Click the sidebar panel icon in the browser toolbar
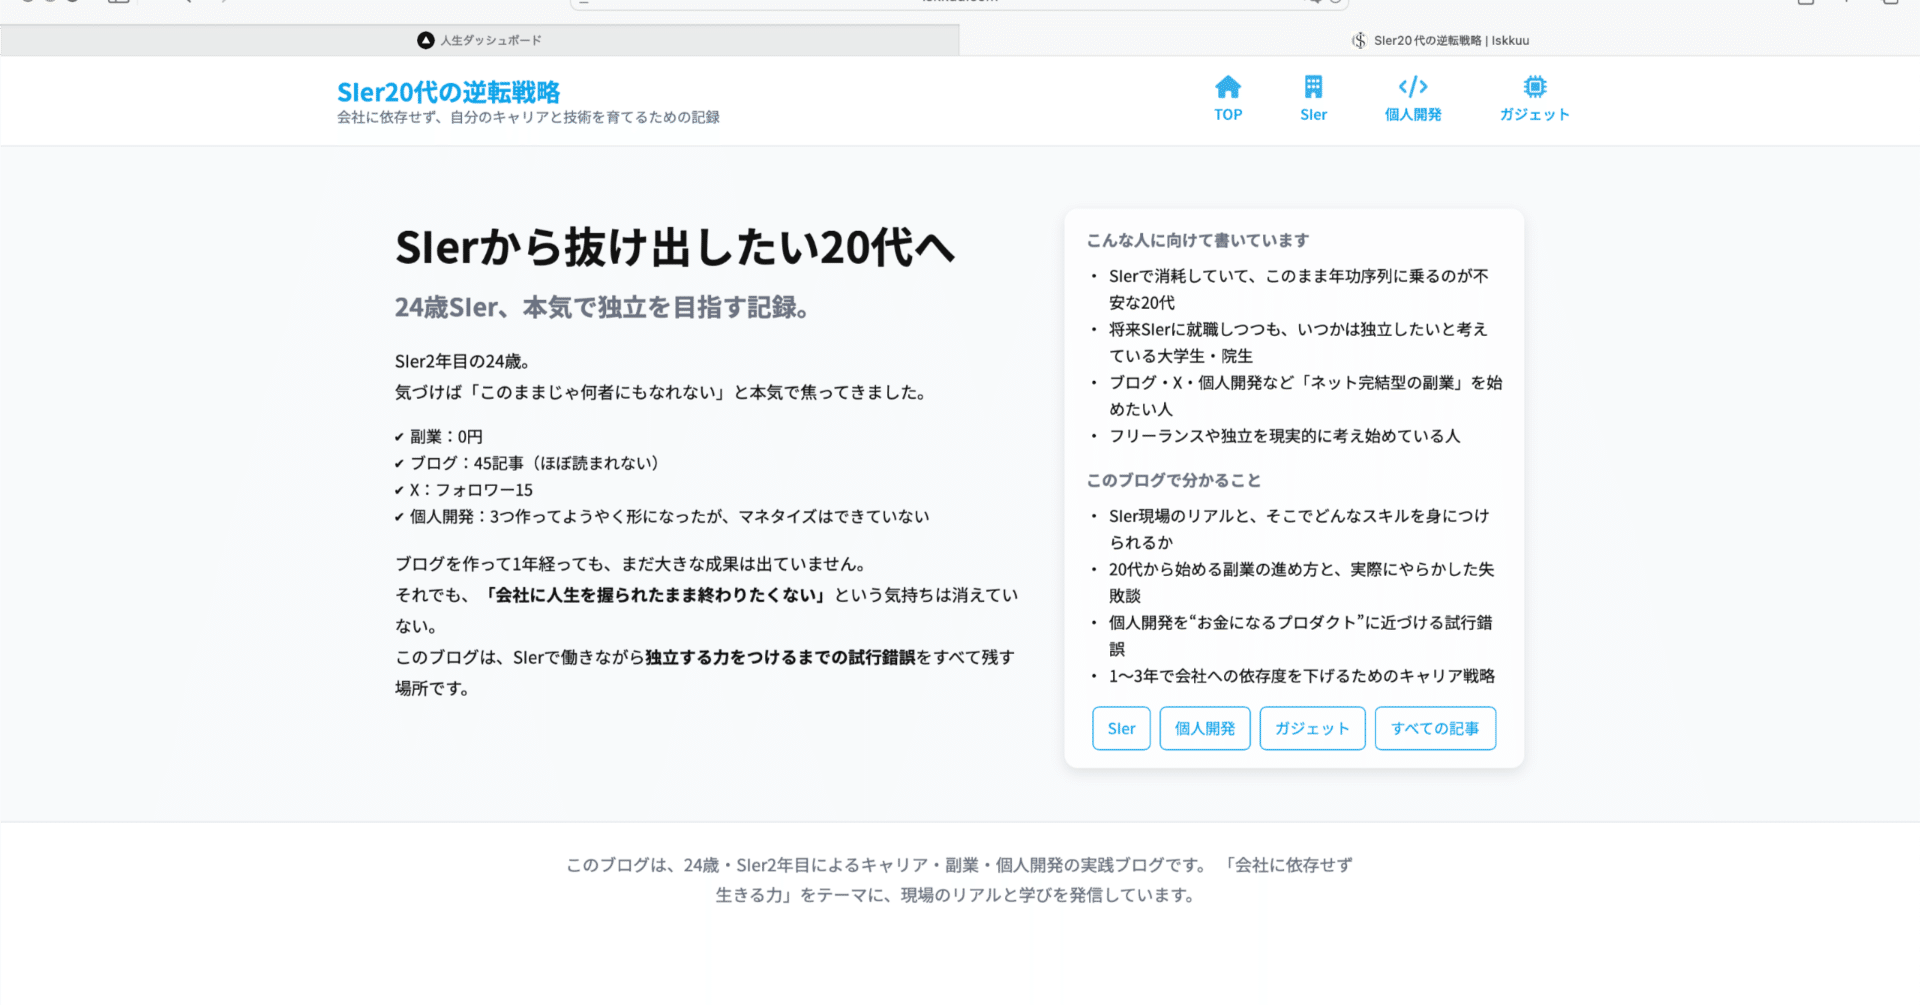 (x=118, y=2)
